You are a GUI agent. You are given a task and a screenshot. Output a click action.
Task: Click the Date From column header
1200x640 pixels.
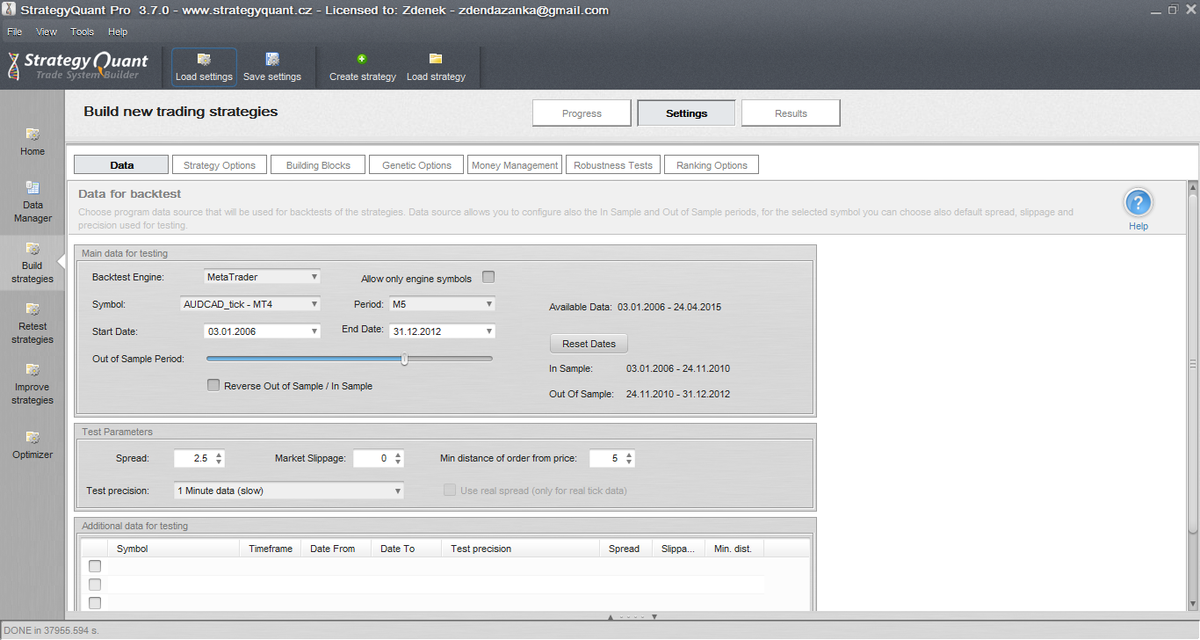pyautogui.click(x=337, y=548)
